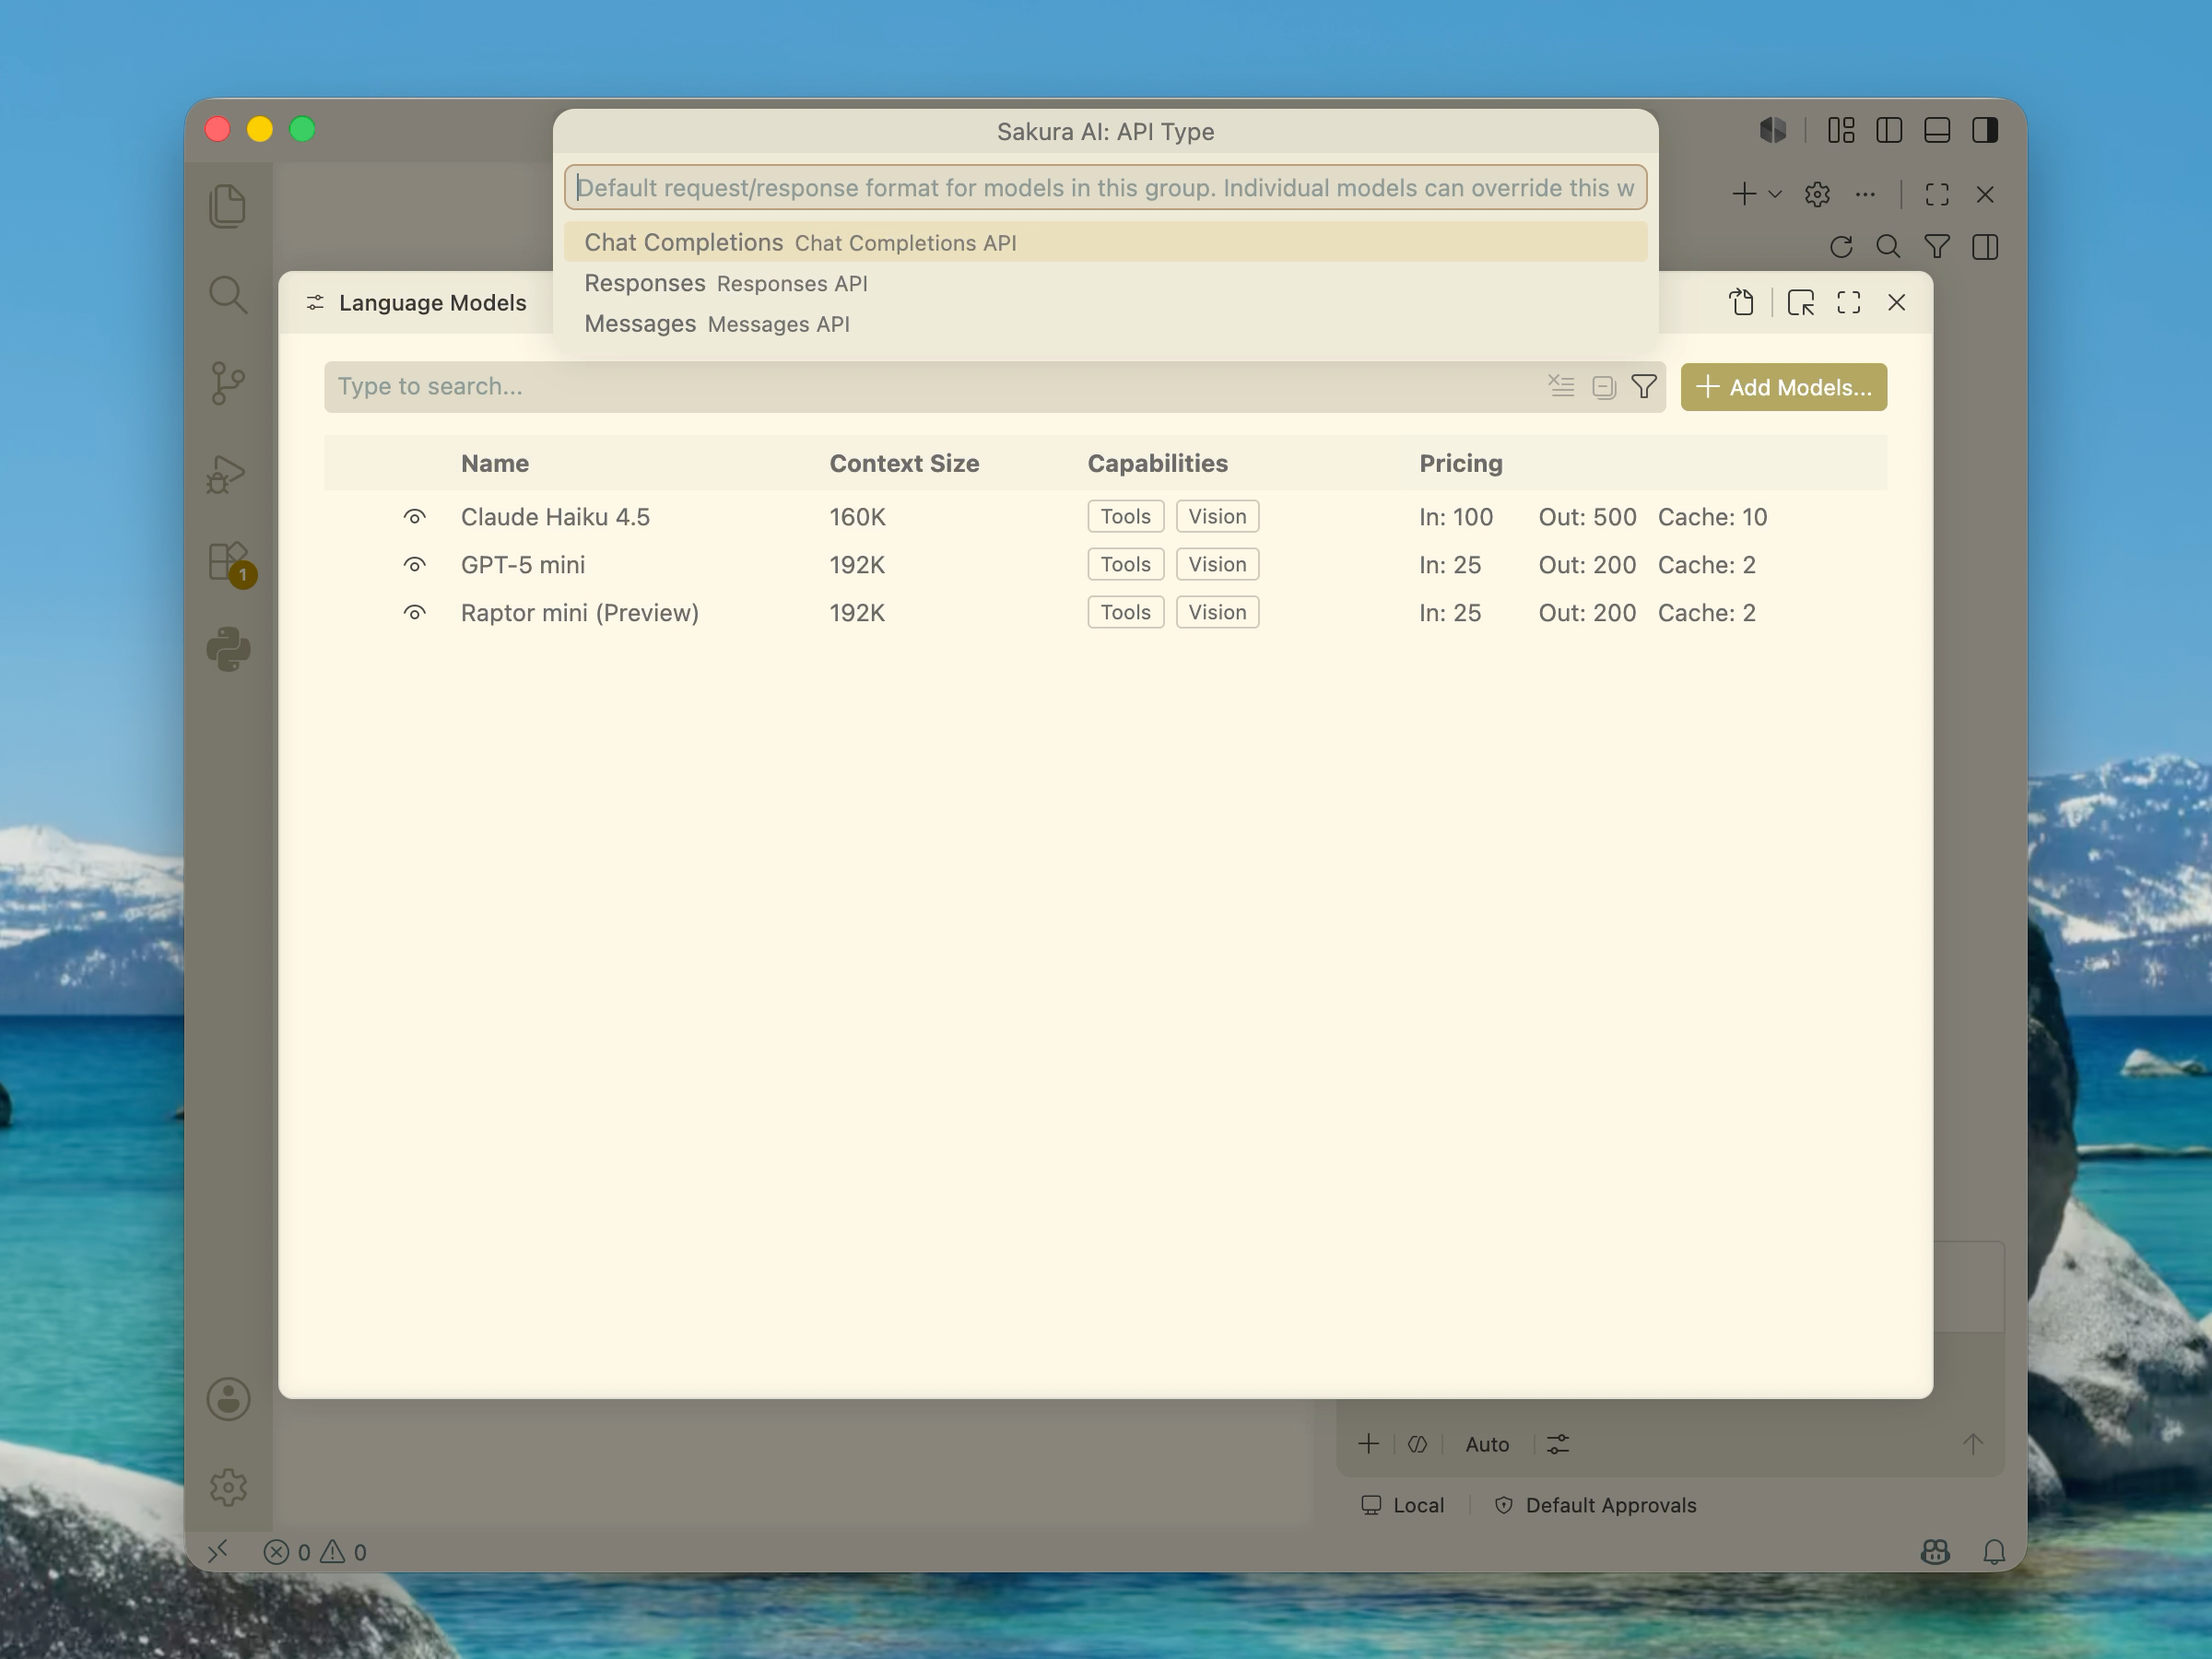Screen dimensions: 2212x1659
Task: Click Vision tag on GPT-5 mini row
Action: (x=1217, y=565)
